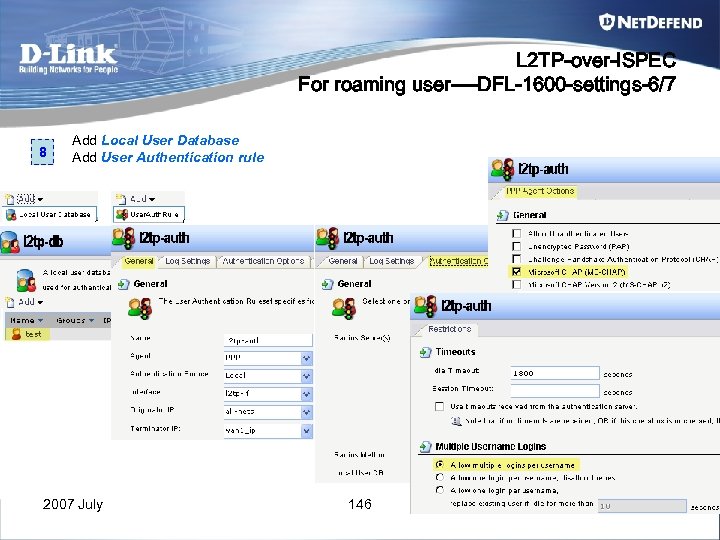Open the Log Settings tab beside the highlighted Authentication Options
This screenshot has width=720, height=540.
point(391,261)
